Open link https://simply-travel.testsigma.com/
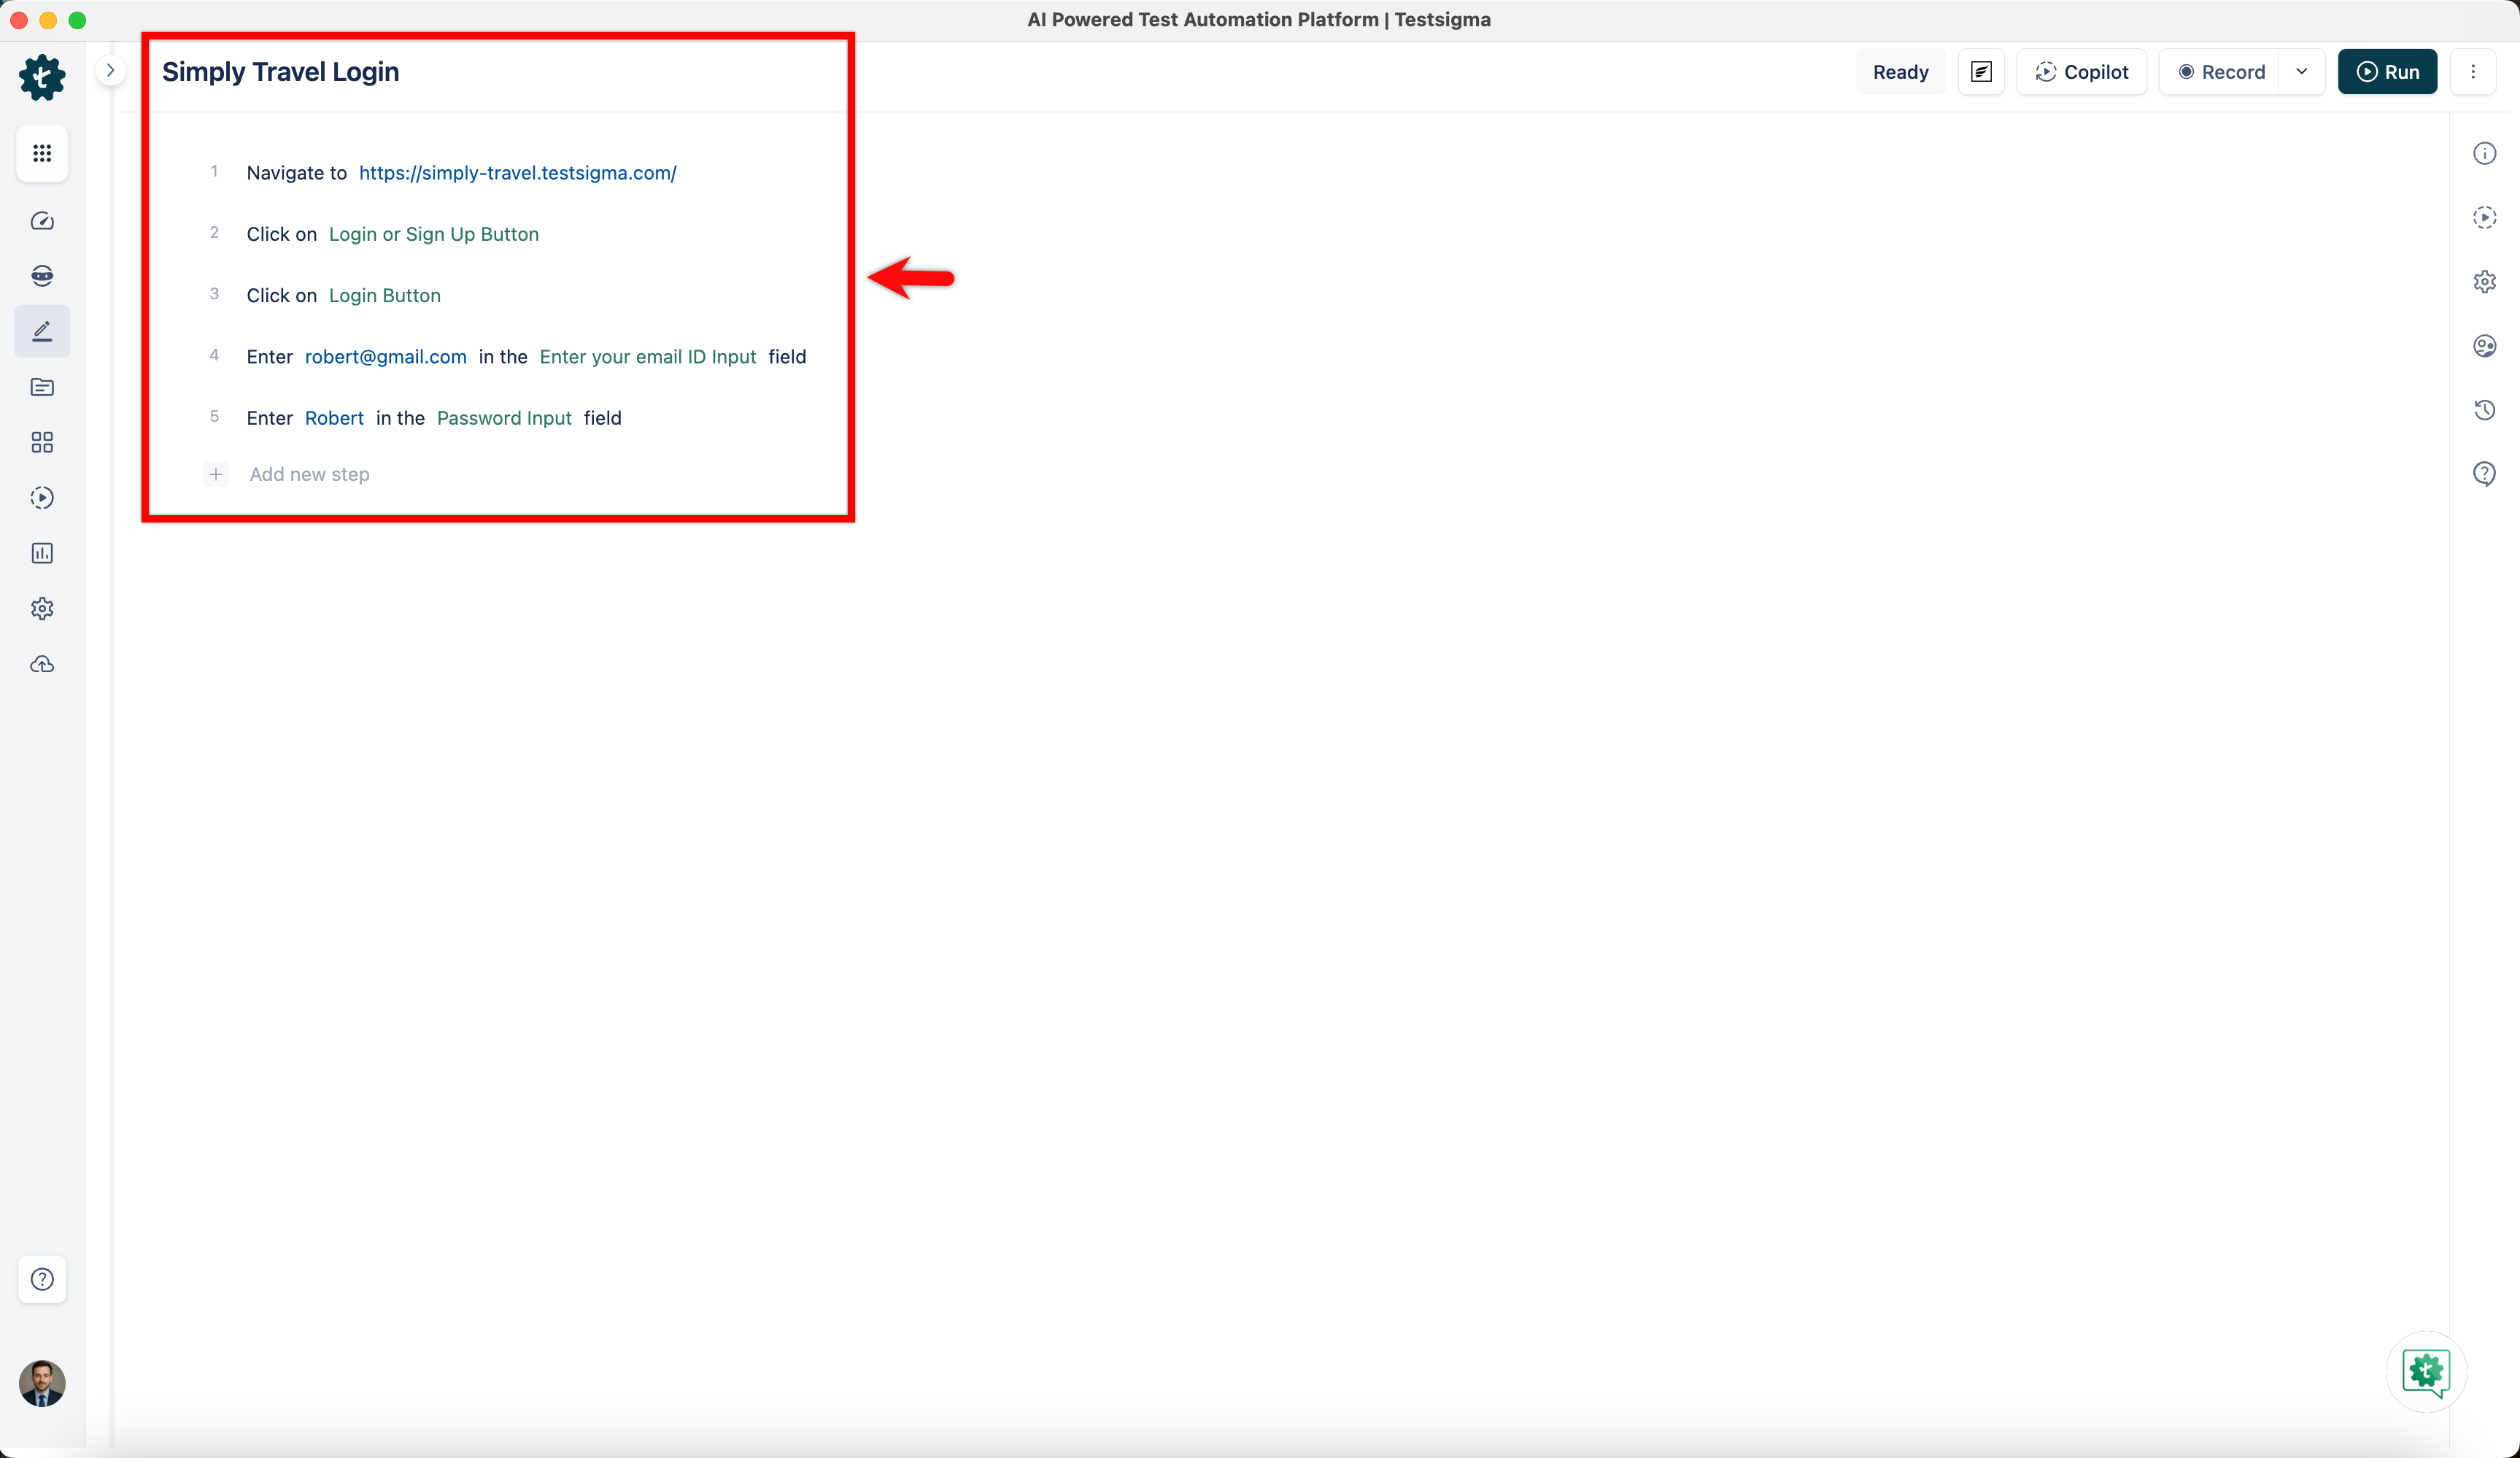Viewport: 2520px width, 1458px height. [518, 172]
